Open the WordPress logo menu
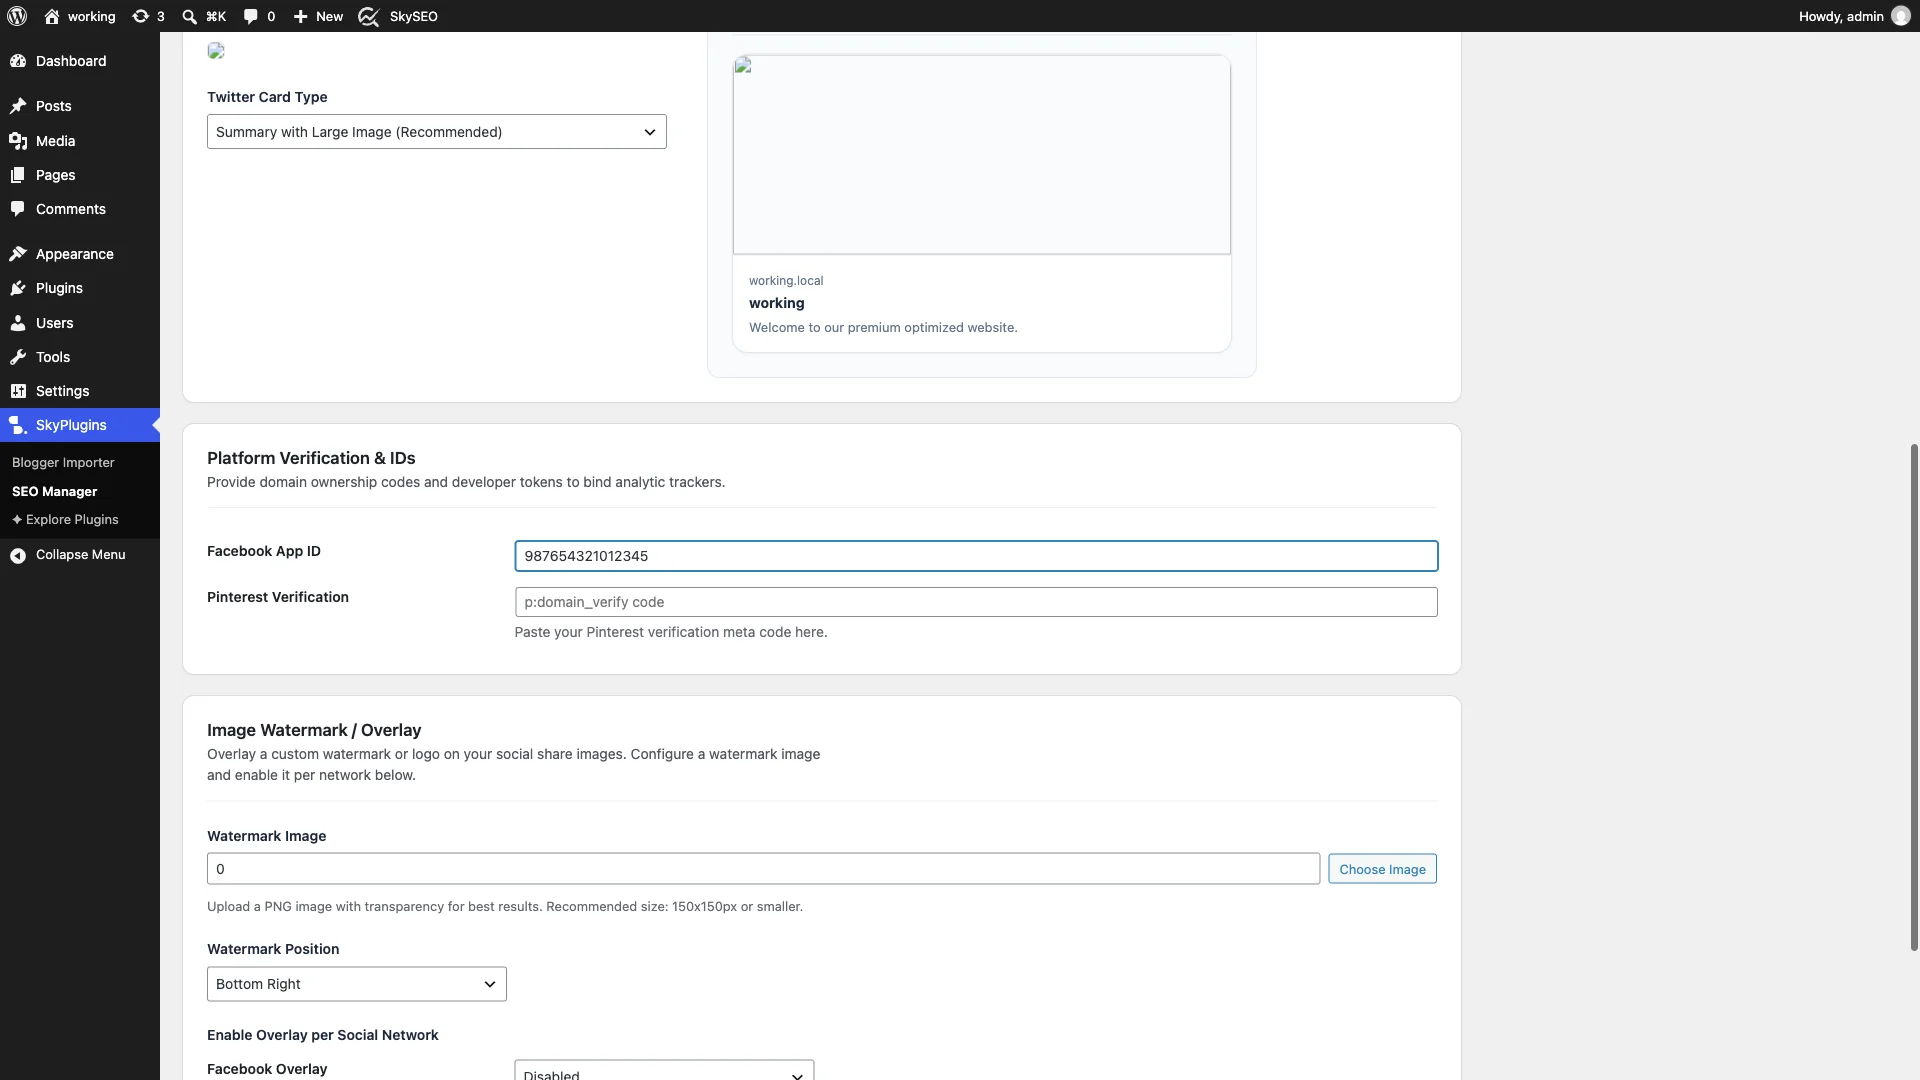 tap(17, 16)
